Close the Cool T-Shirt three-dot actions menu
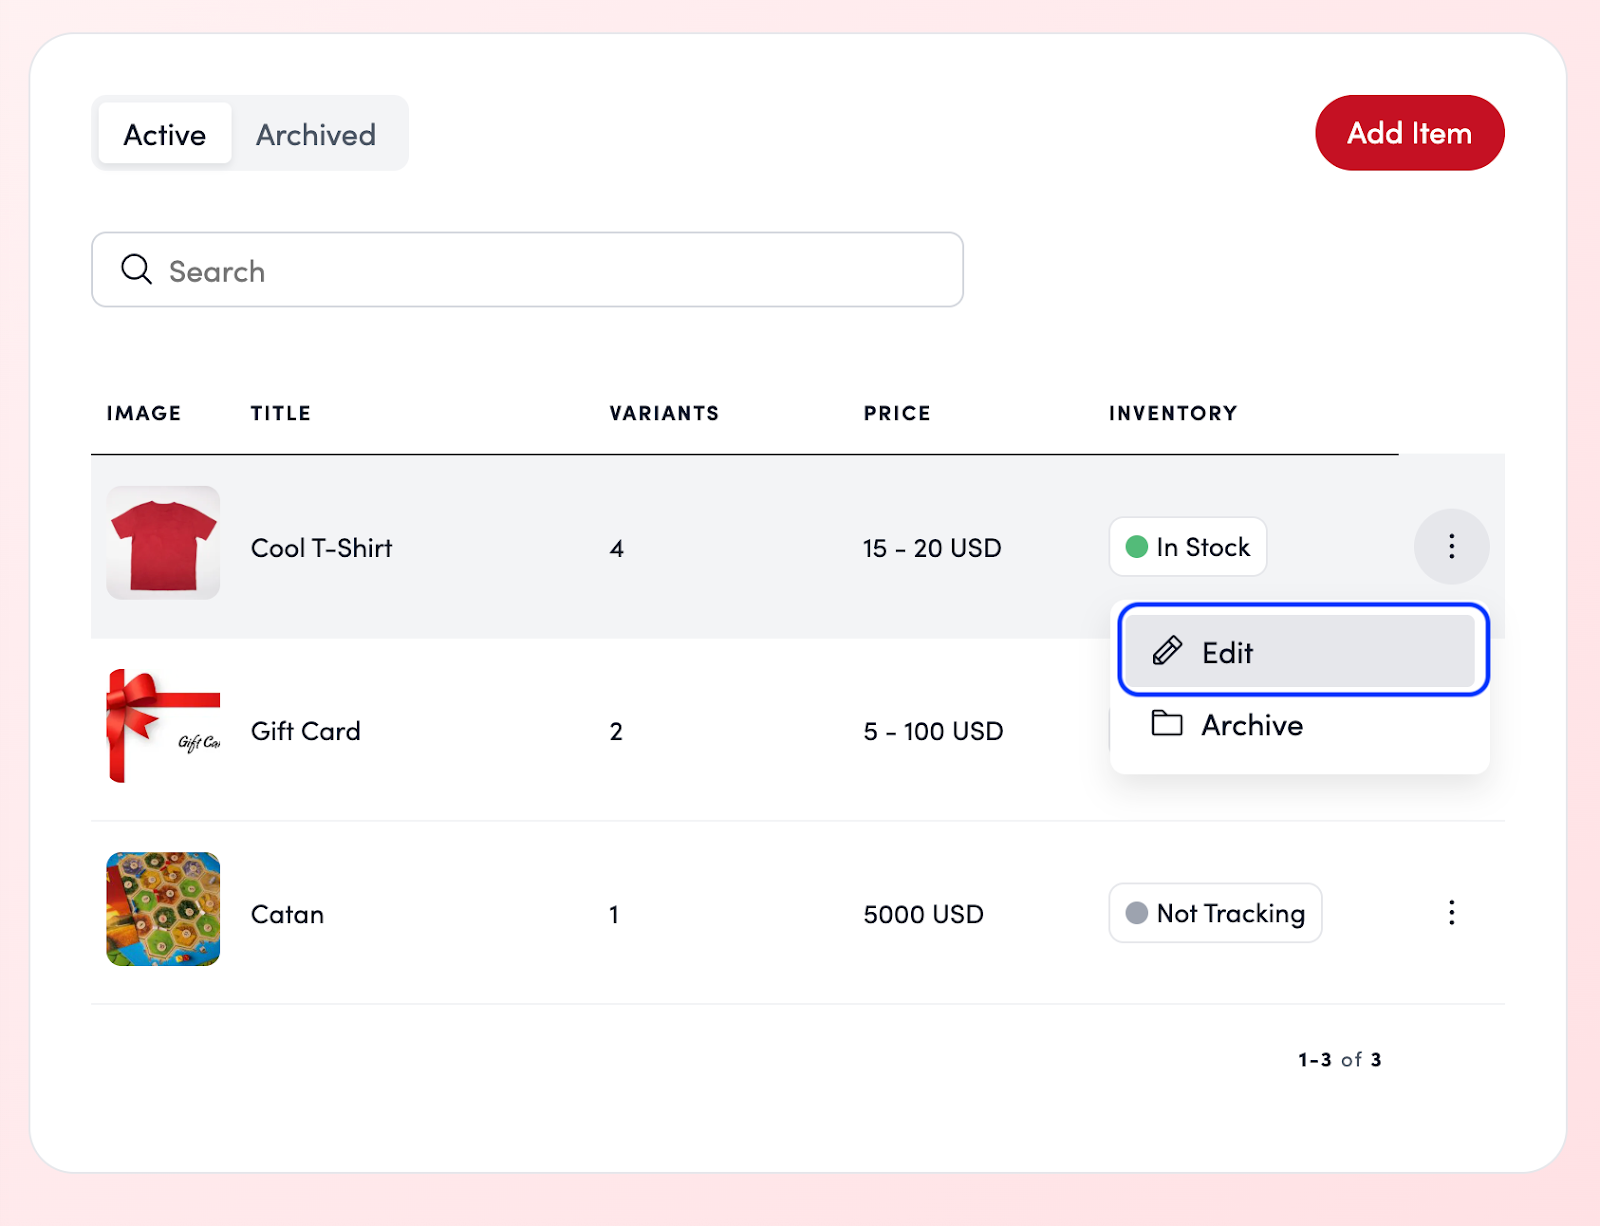Image resolution: width=1600 pixels, height=1226 pixels. tap(1451, 547)
